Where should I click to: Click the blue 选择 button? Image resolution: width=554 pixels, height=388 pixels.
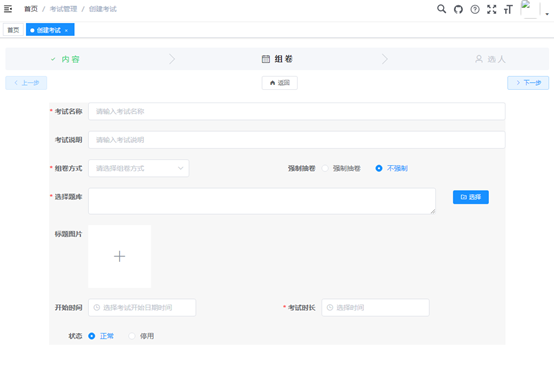click(x=471, y=197)
